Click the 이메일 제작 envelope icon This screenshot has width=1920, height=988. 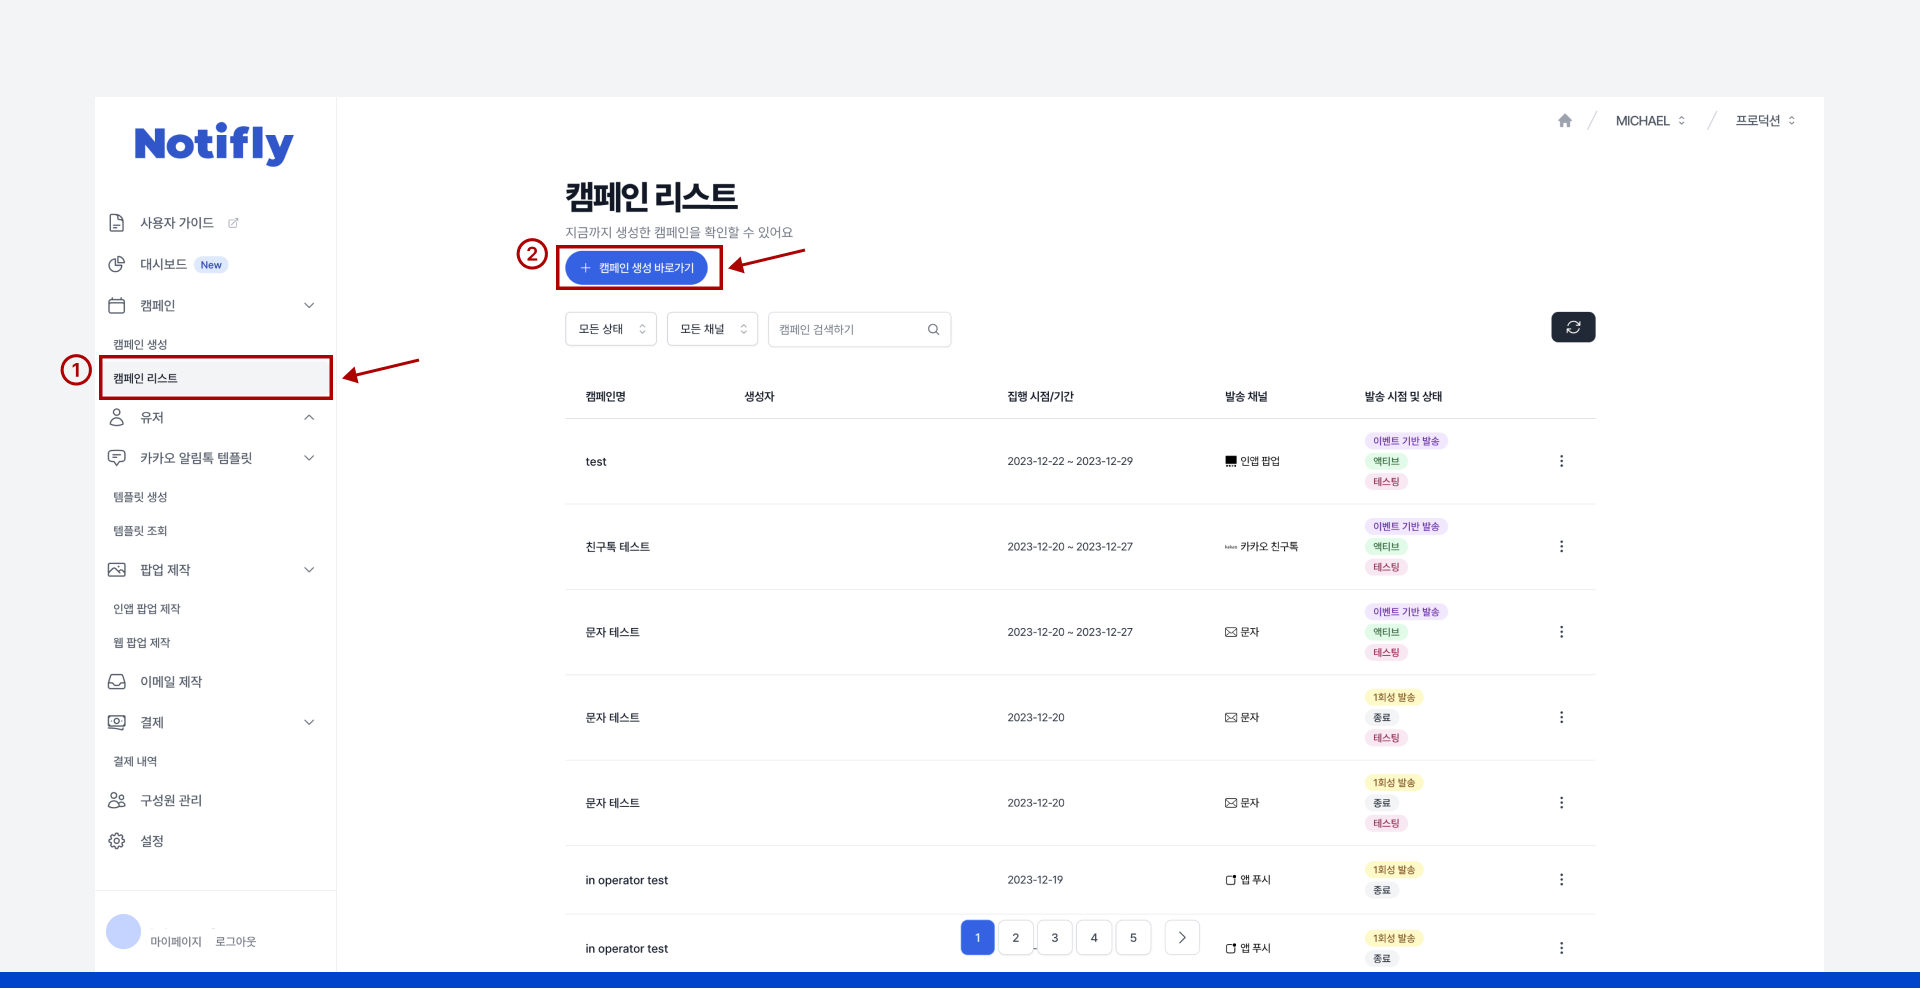pos(116,681)
